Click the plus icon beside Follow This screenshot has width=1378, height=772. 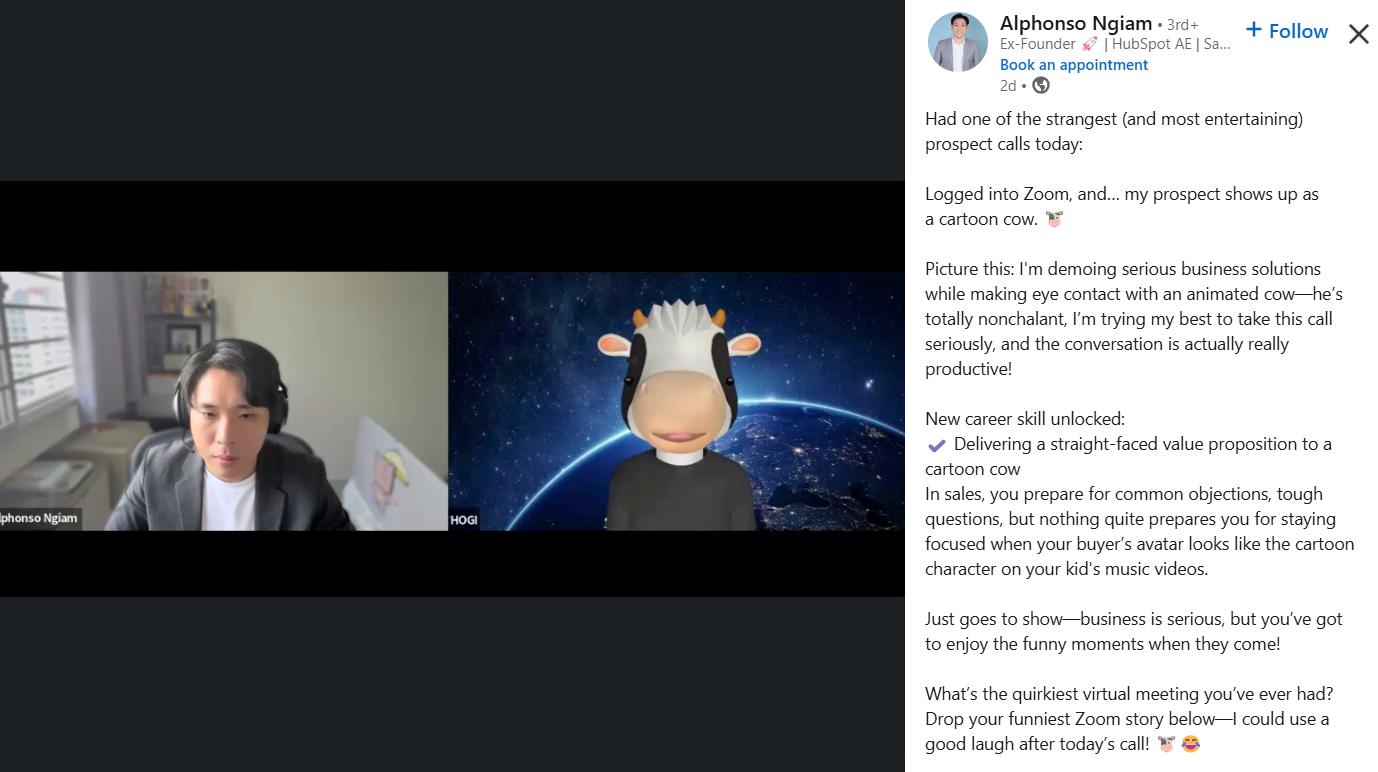click(1254, 30)
